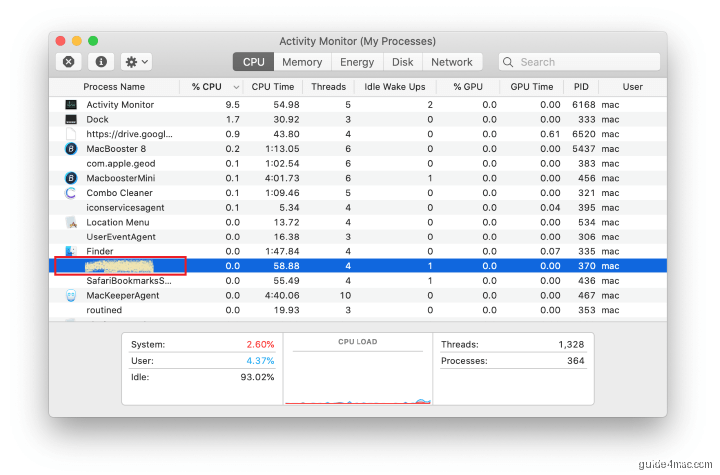Click the Force Quit process stop icon
Image resolution: width=720 pixels, height=475 pixels.
pos(68,62)
